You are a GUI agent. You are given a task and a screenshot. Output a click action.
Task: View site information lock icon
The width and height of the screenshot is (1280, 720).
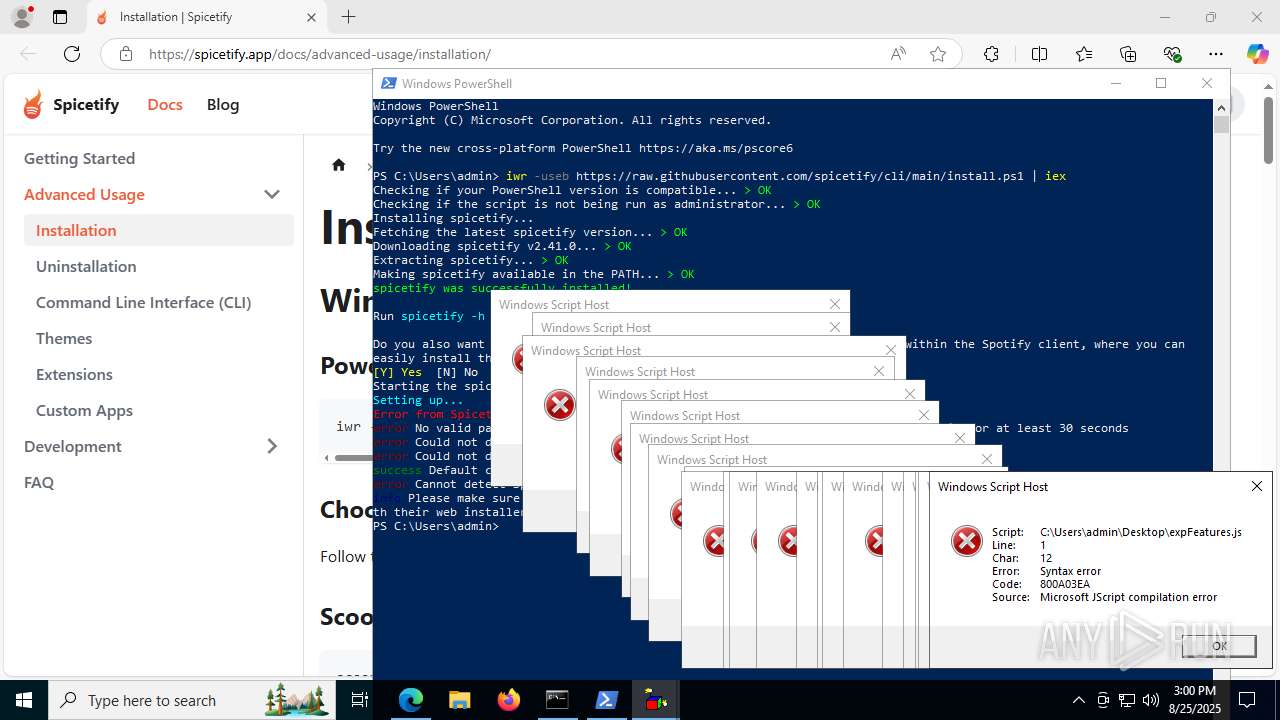pyautogui.click(x=126, y=54)
